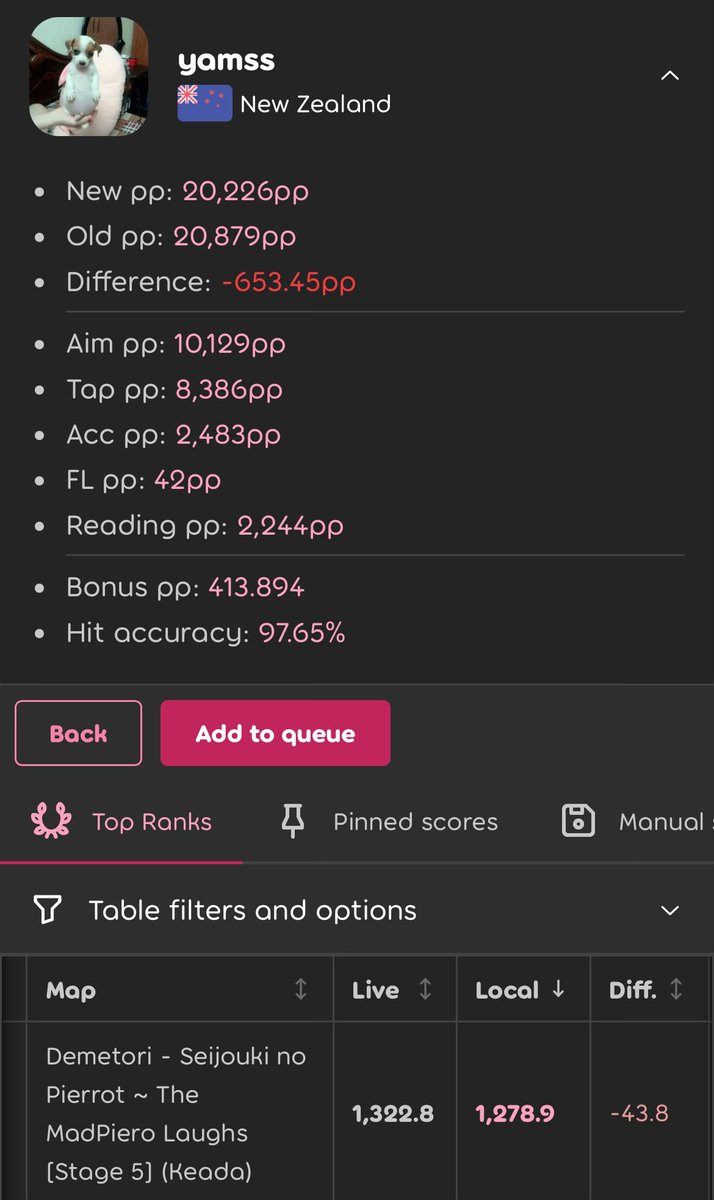
Task: Click the Table filters and options label
Action: 253,910
